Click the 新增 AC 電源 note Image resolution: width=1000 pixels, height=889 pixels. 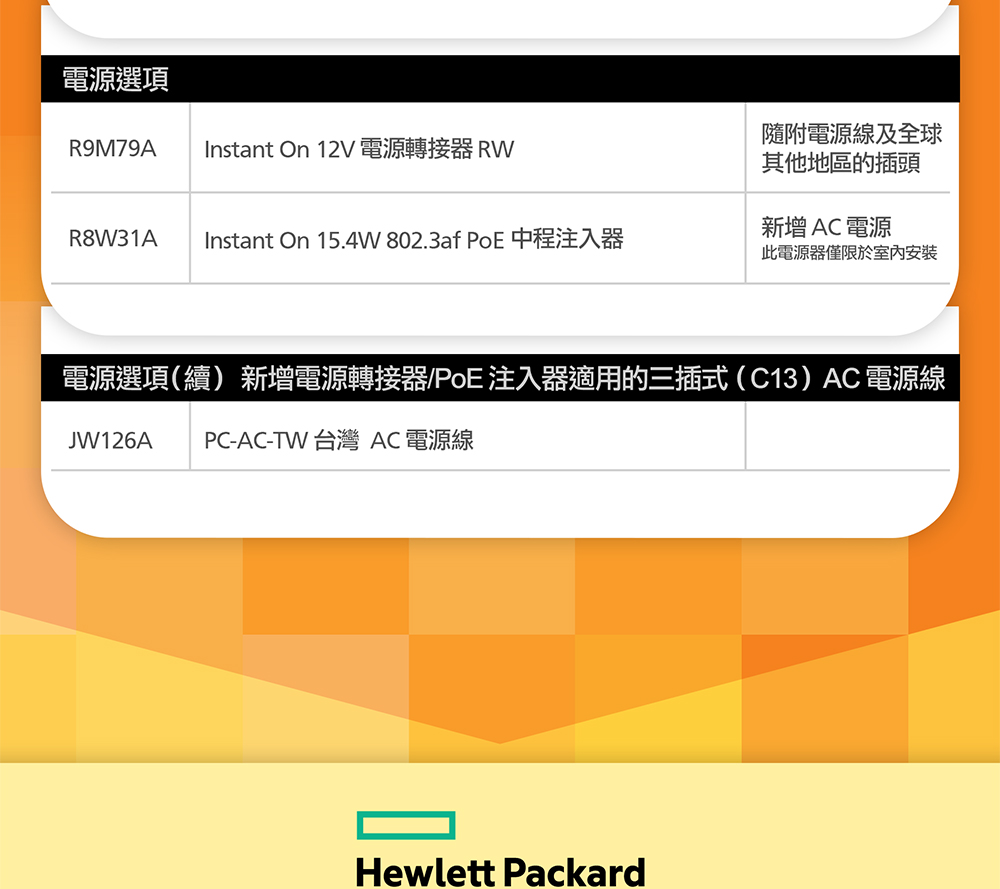point(825,227)
